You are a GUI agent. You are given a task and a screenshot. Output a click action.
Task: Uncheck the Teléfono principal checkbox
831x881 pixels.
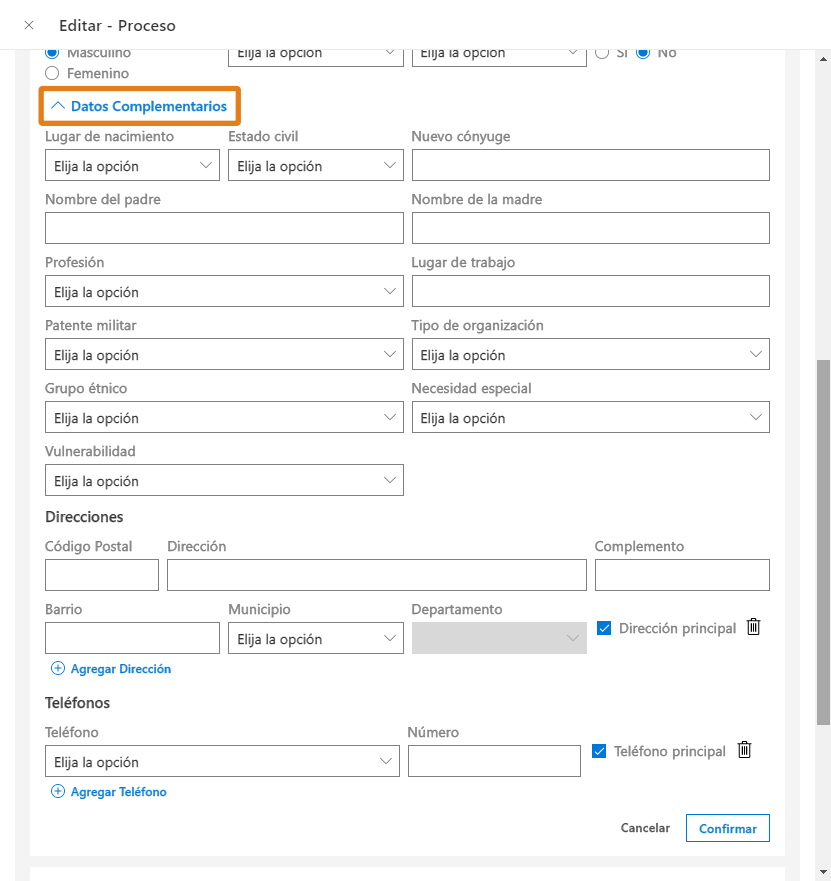click(599, 751)
